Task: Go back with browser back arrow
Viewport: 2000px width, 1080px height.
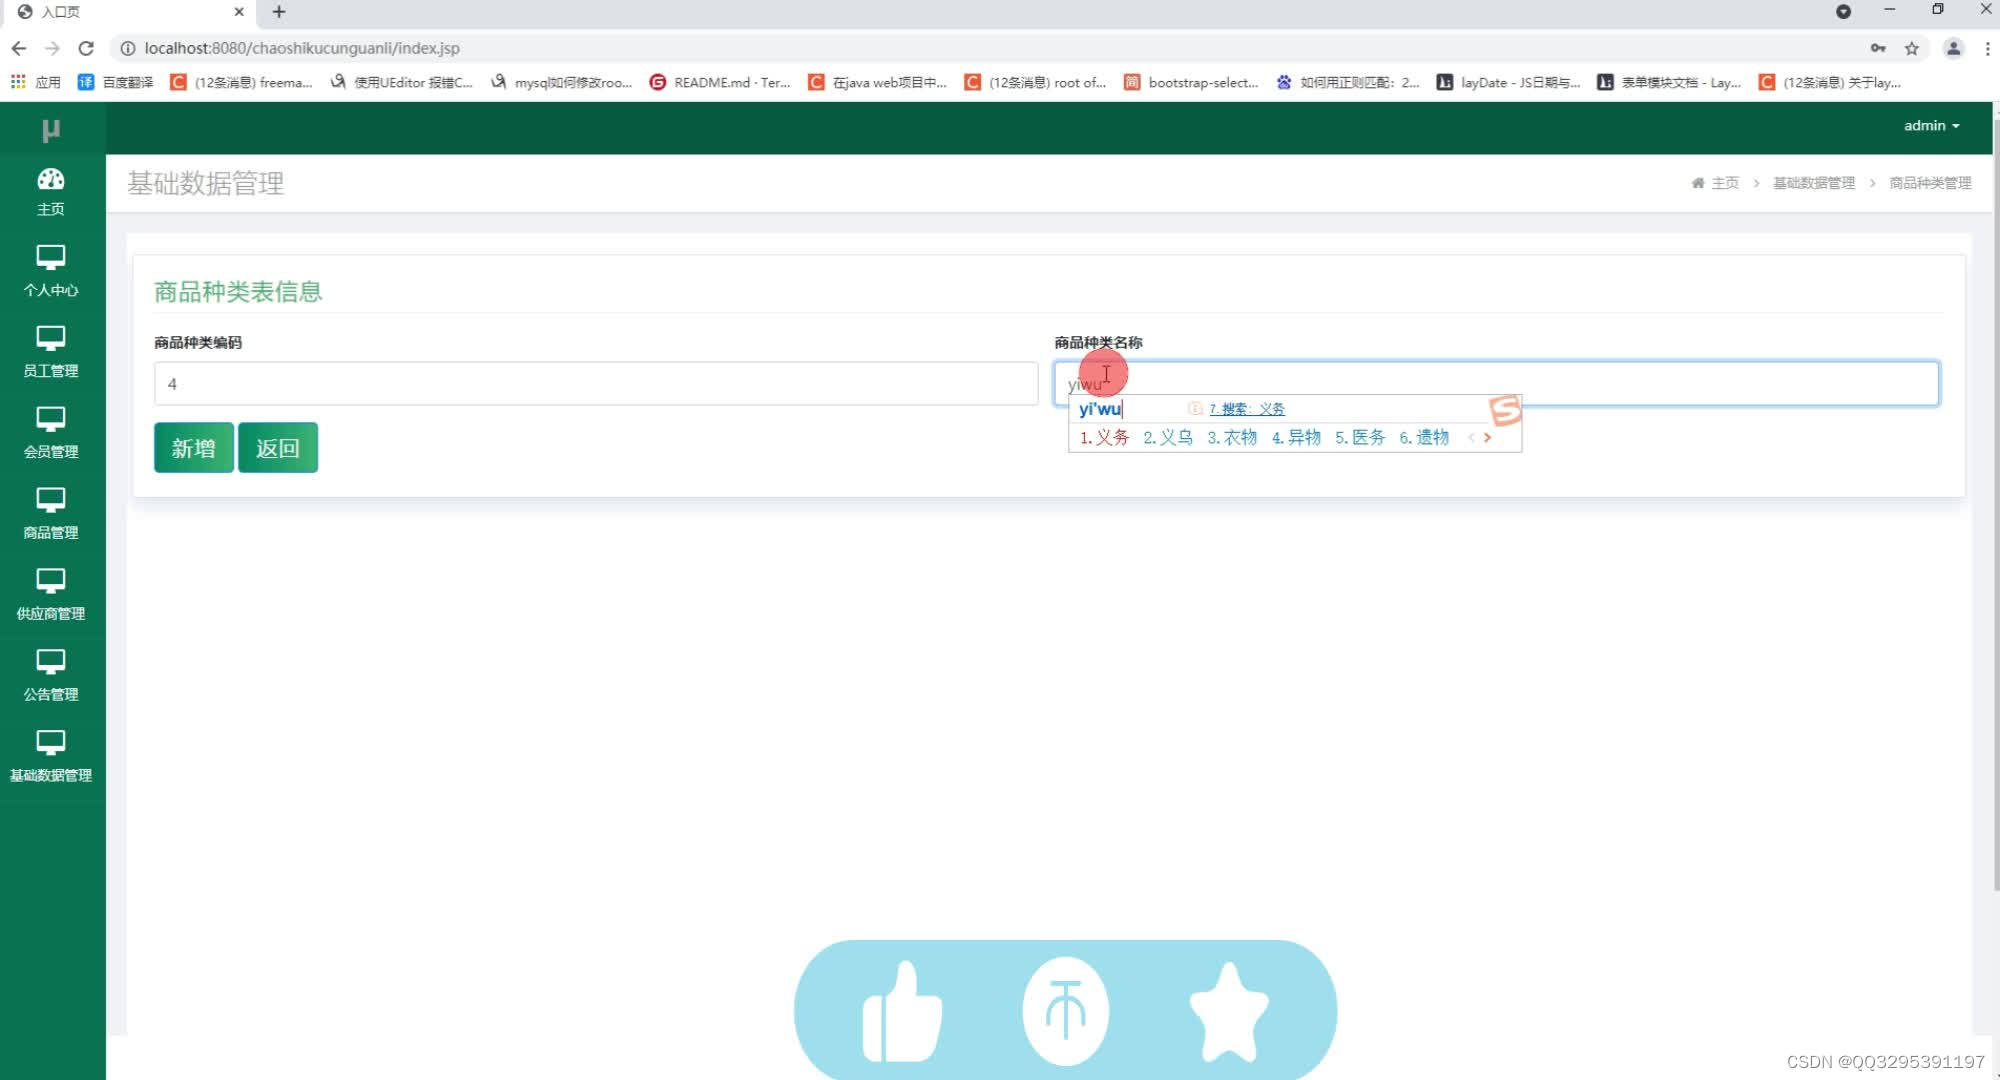Action: 19,48
